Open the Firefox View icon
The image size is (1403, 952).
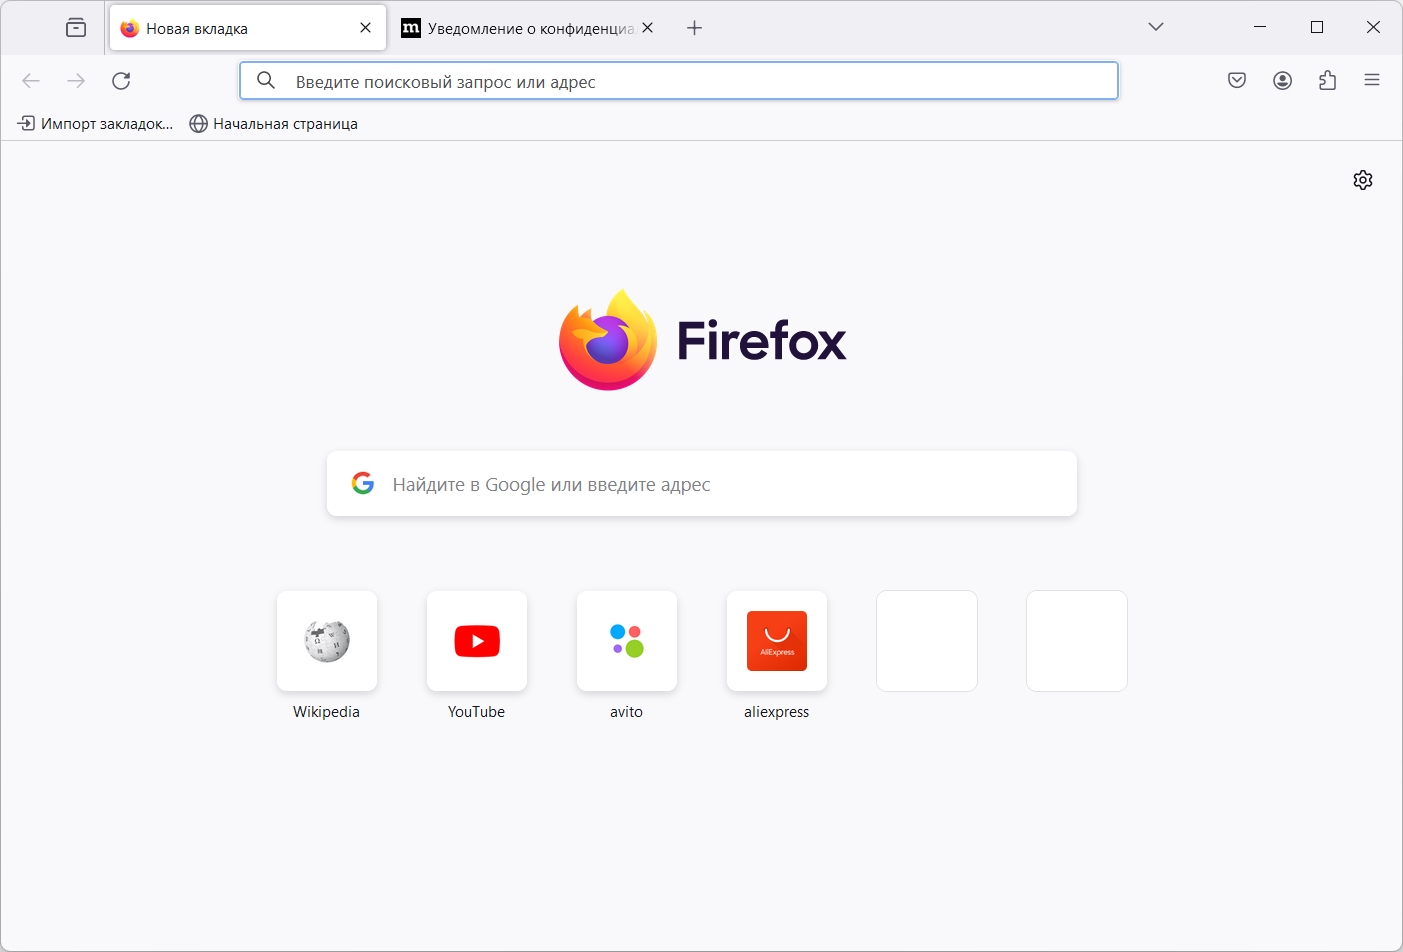tap(76, 27)
